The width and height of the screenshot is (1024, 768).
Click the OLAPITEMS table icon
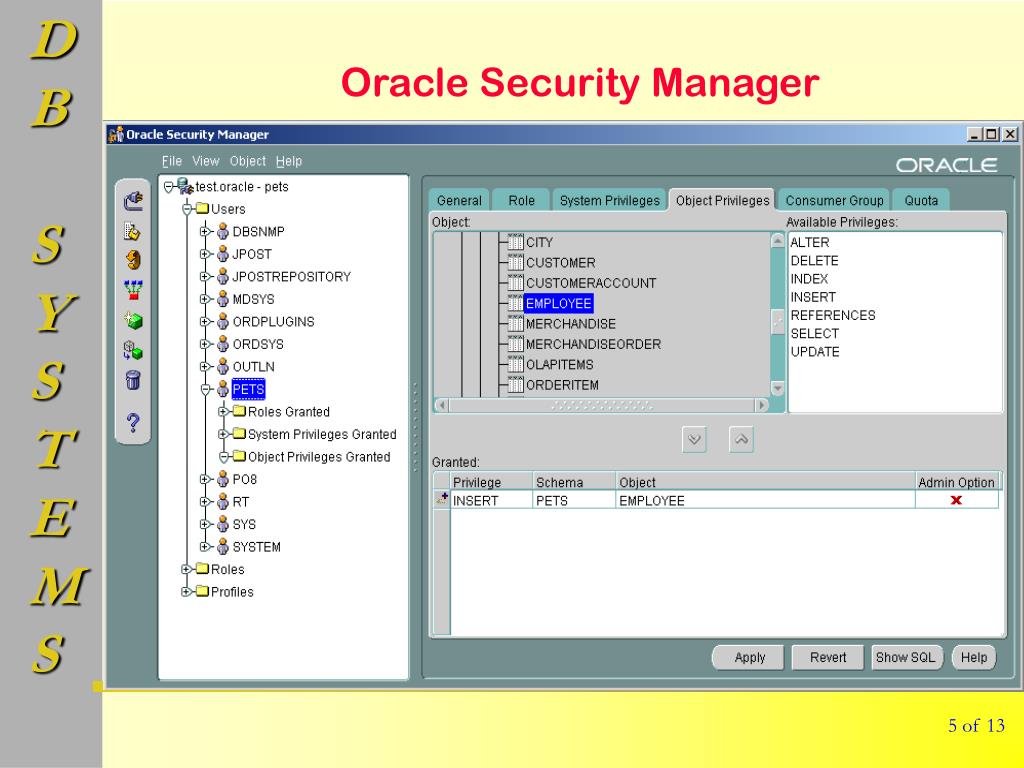516,364
